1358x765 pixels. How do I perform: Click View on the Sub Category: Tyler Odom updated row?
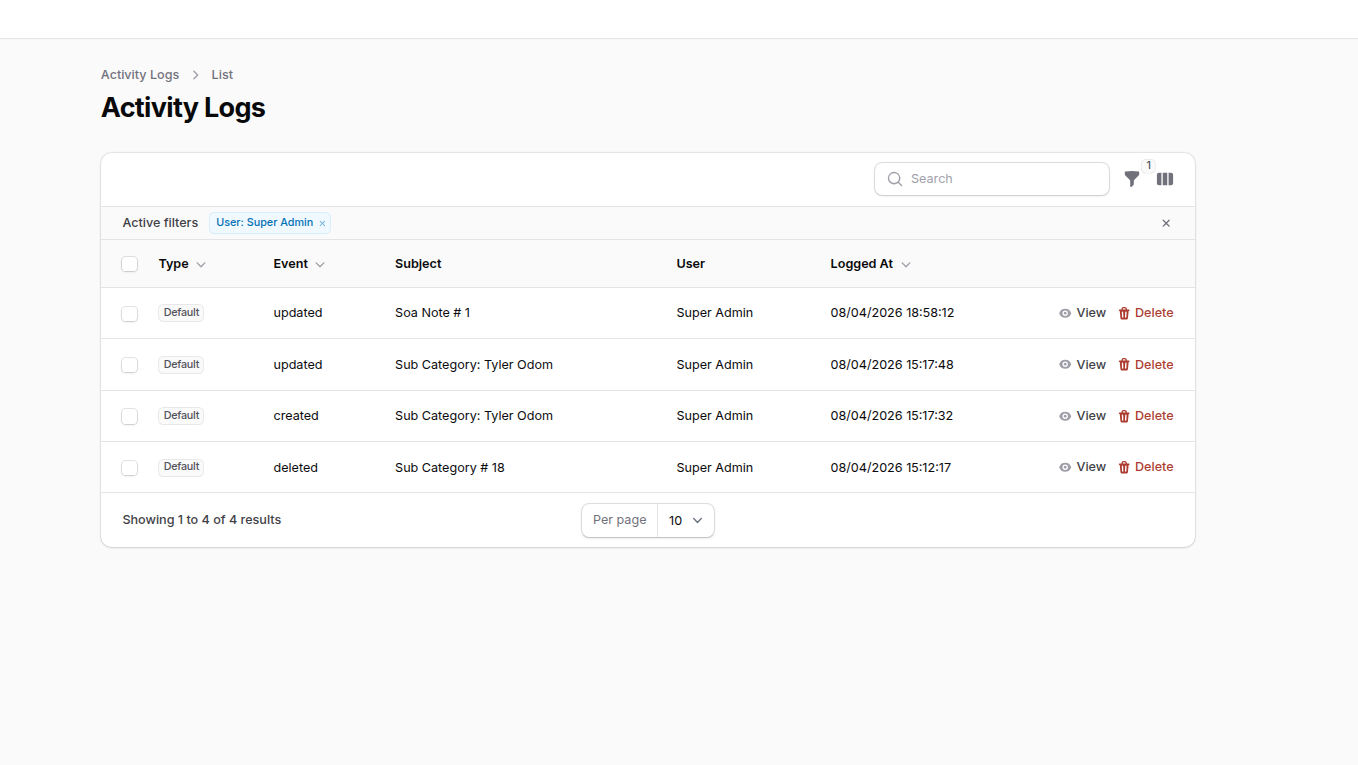click(1091, 364)
